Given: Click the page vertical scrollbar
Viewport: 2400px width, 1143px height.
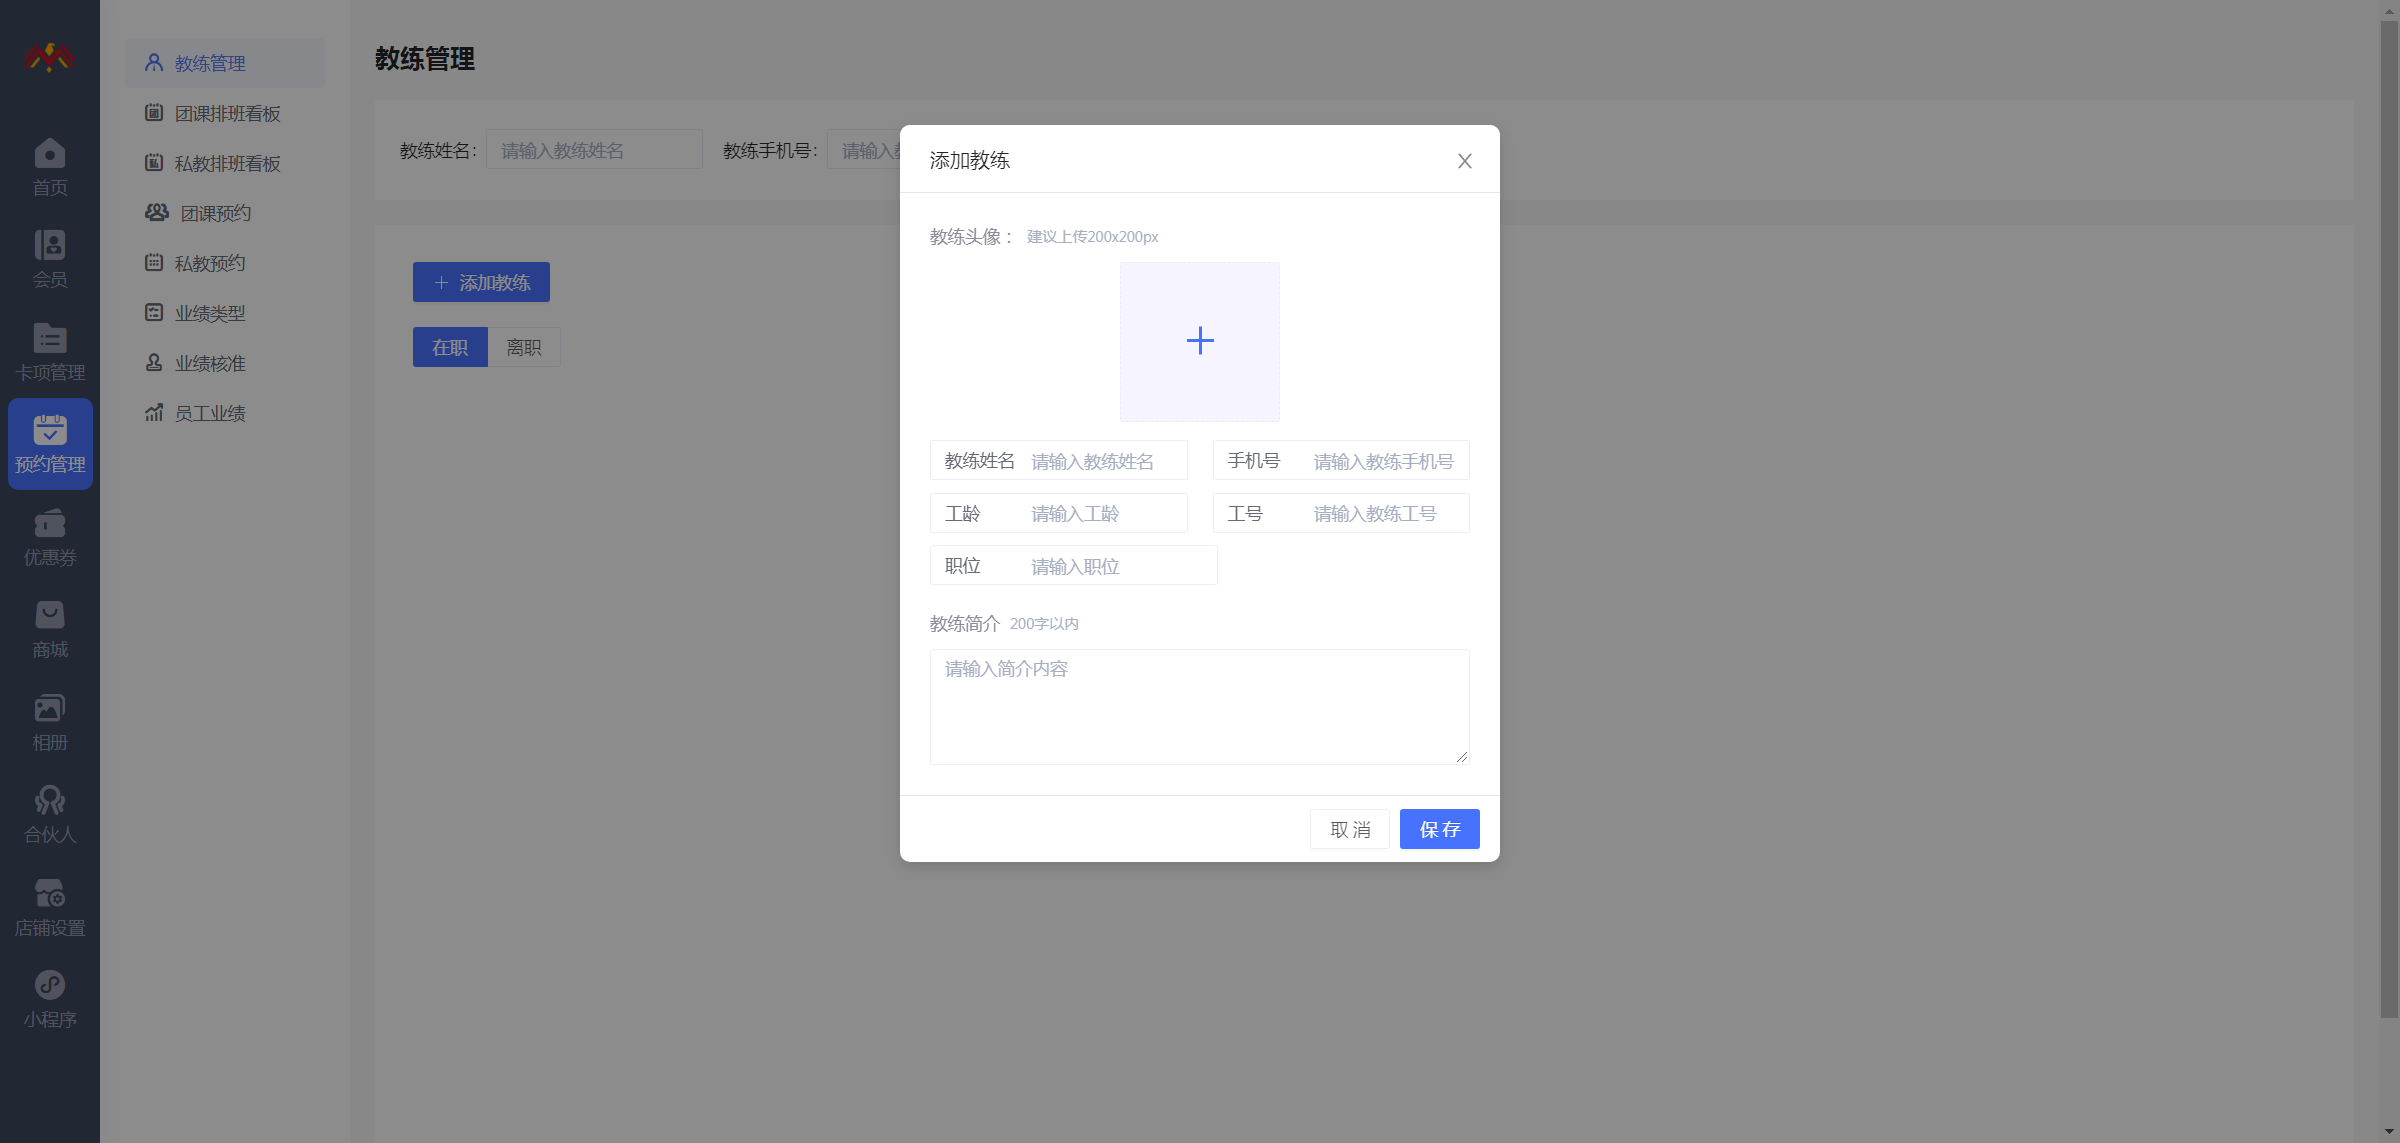Looking at the screenshot, I should 2389,520.
